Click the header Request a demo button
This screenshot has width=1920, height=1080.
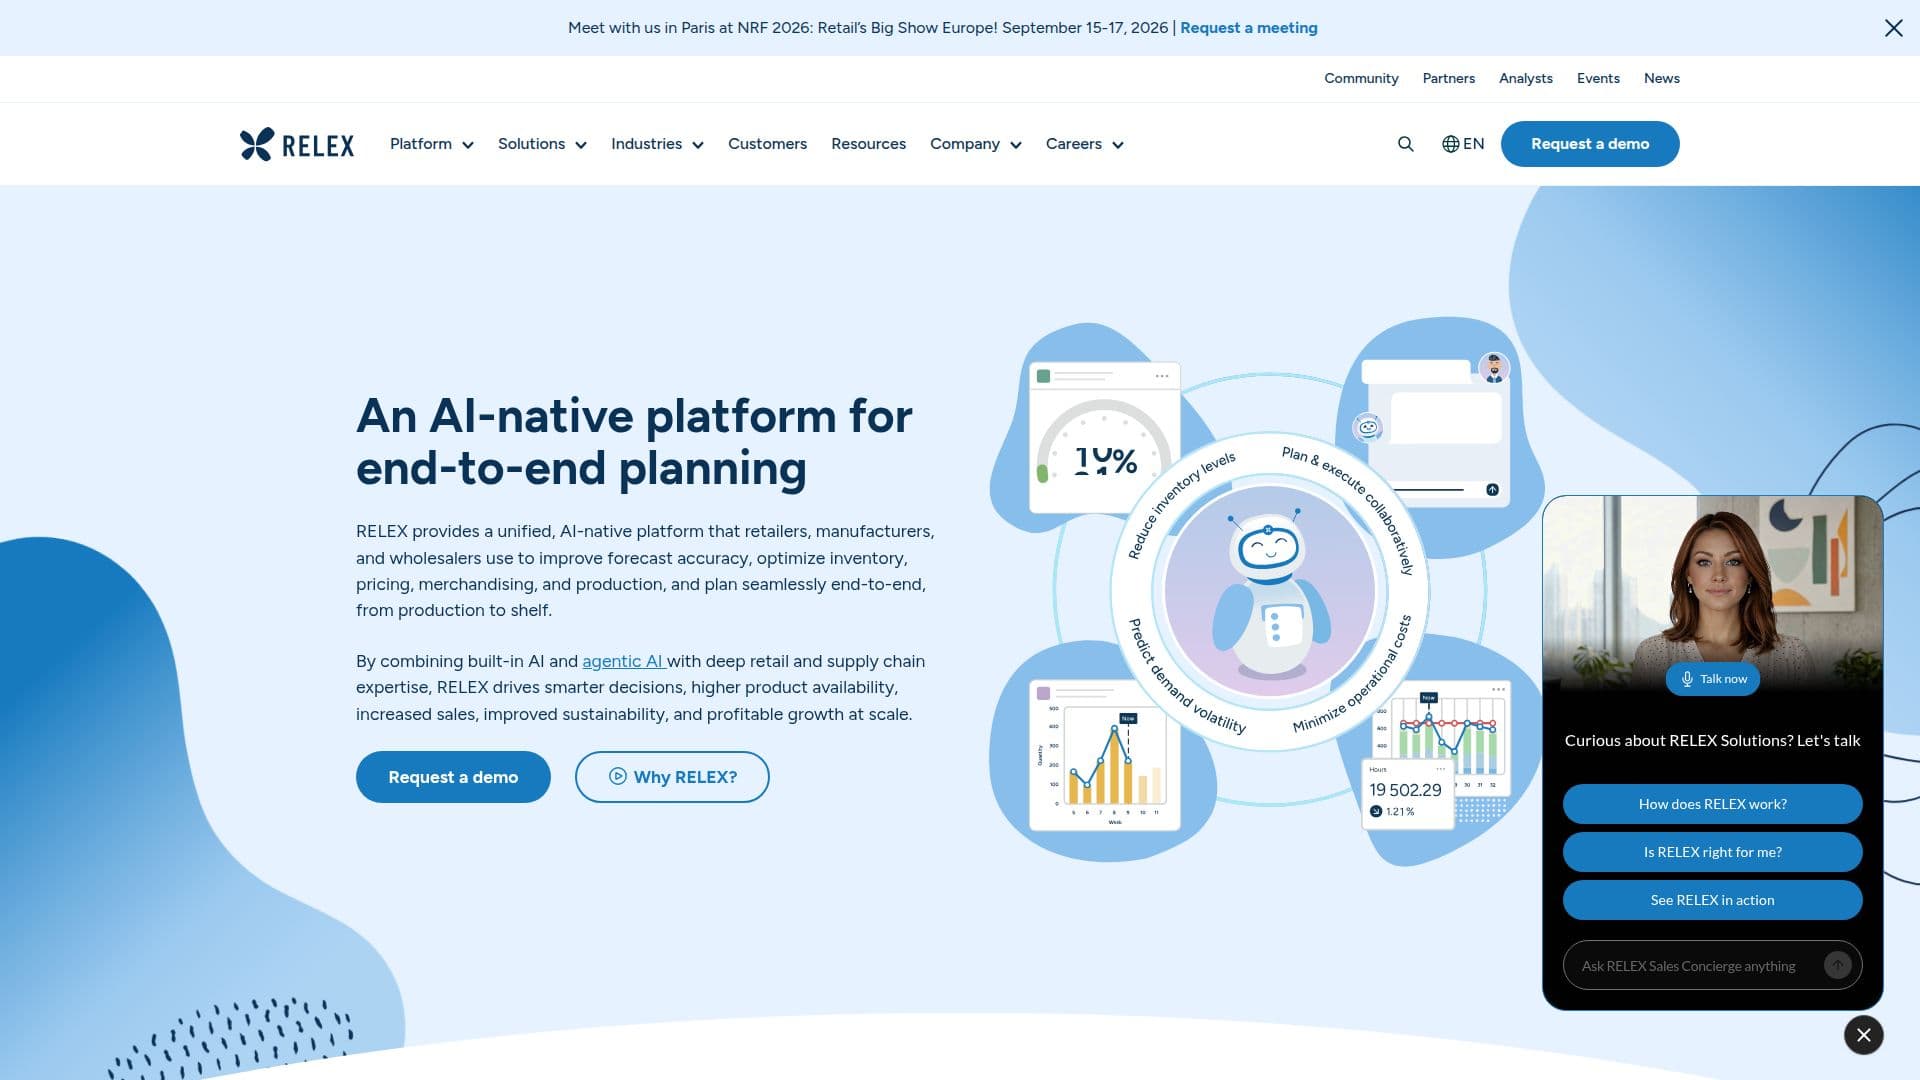tap(1590, 144)
